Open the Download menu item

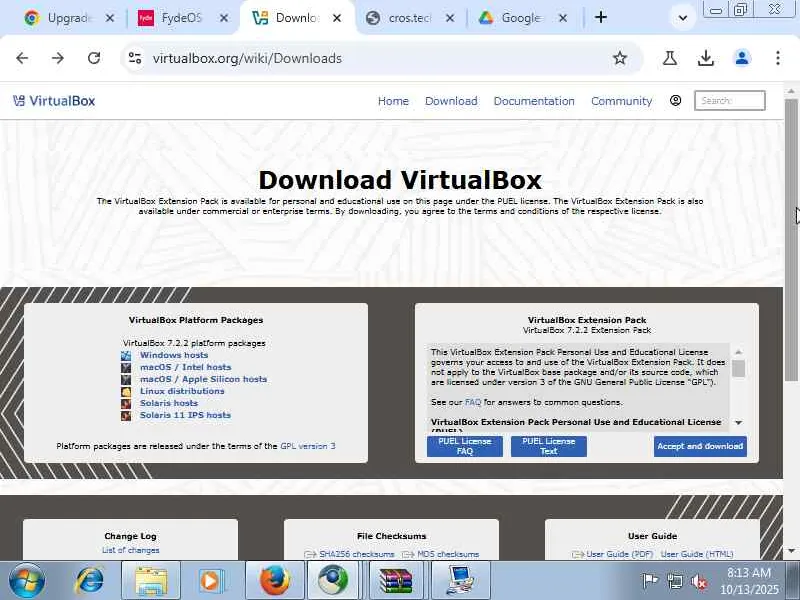[x=451, y=101]
